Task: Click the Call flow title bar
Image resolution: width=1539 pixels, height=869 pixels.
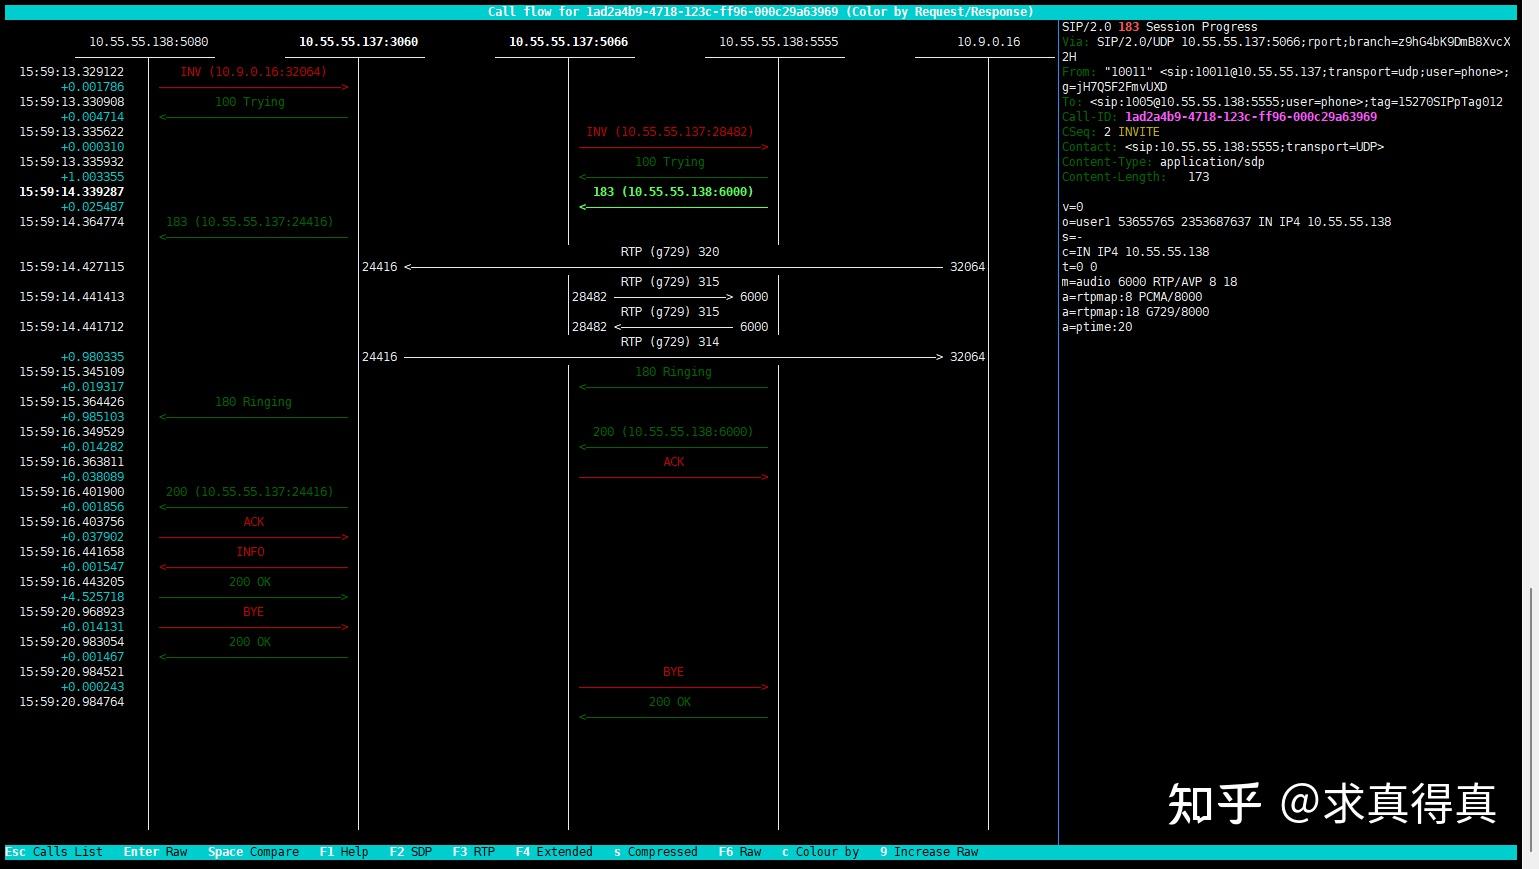Action: [x=761, y=12]
